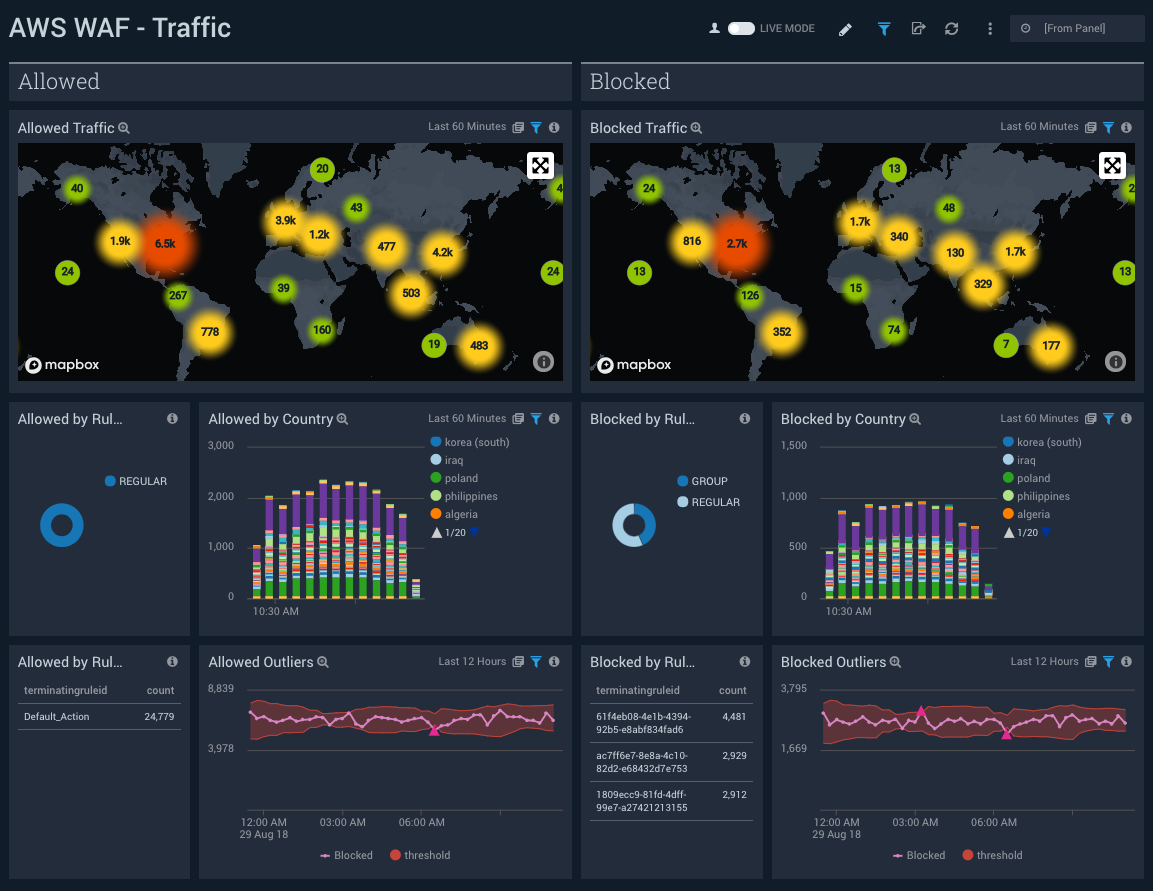Open the three-dot more options menu

(x=990, y=29)
